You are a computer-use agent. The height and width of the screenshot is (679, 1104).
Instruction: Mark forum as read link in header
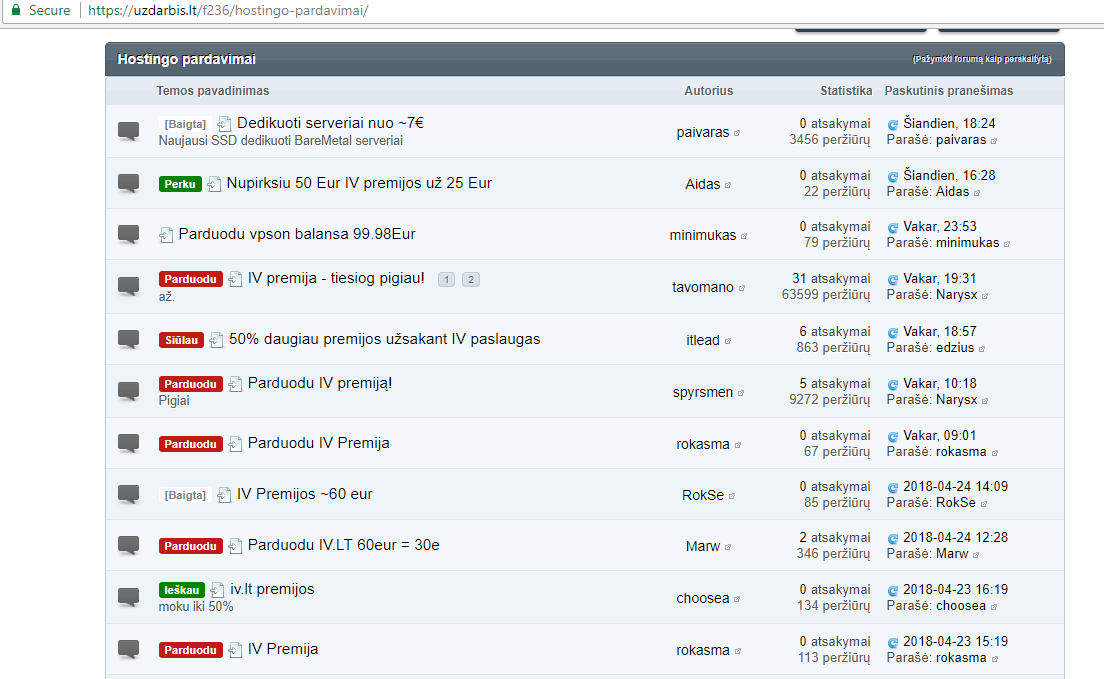coord(981,60)
